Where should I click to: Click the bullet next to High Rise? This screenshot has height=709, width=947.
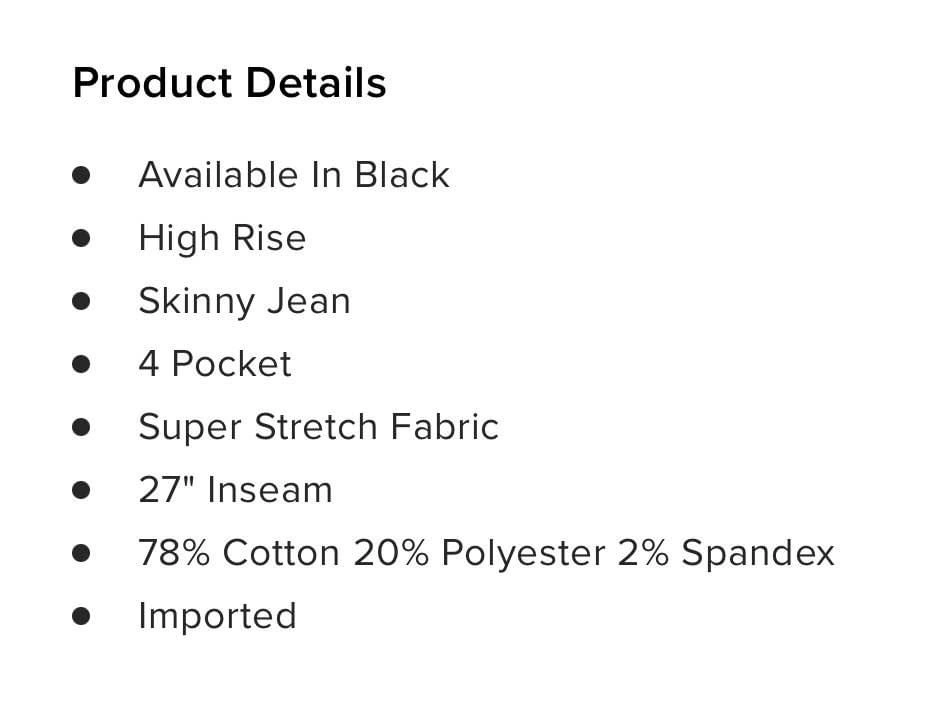82,238
